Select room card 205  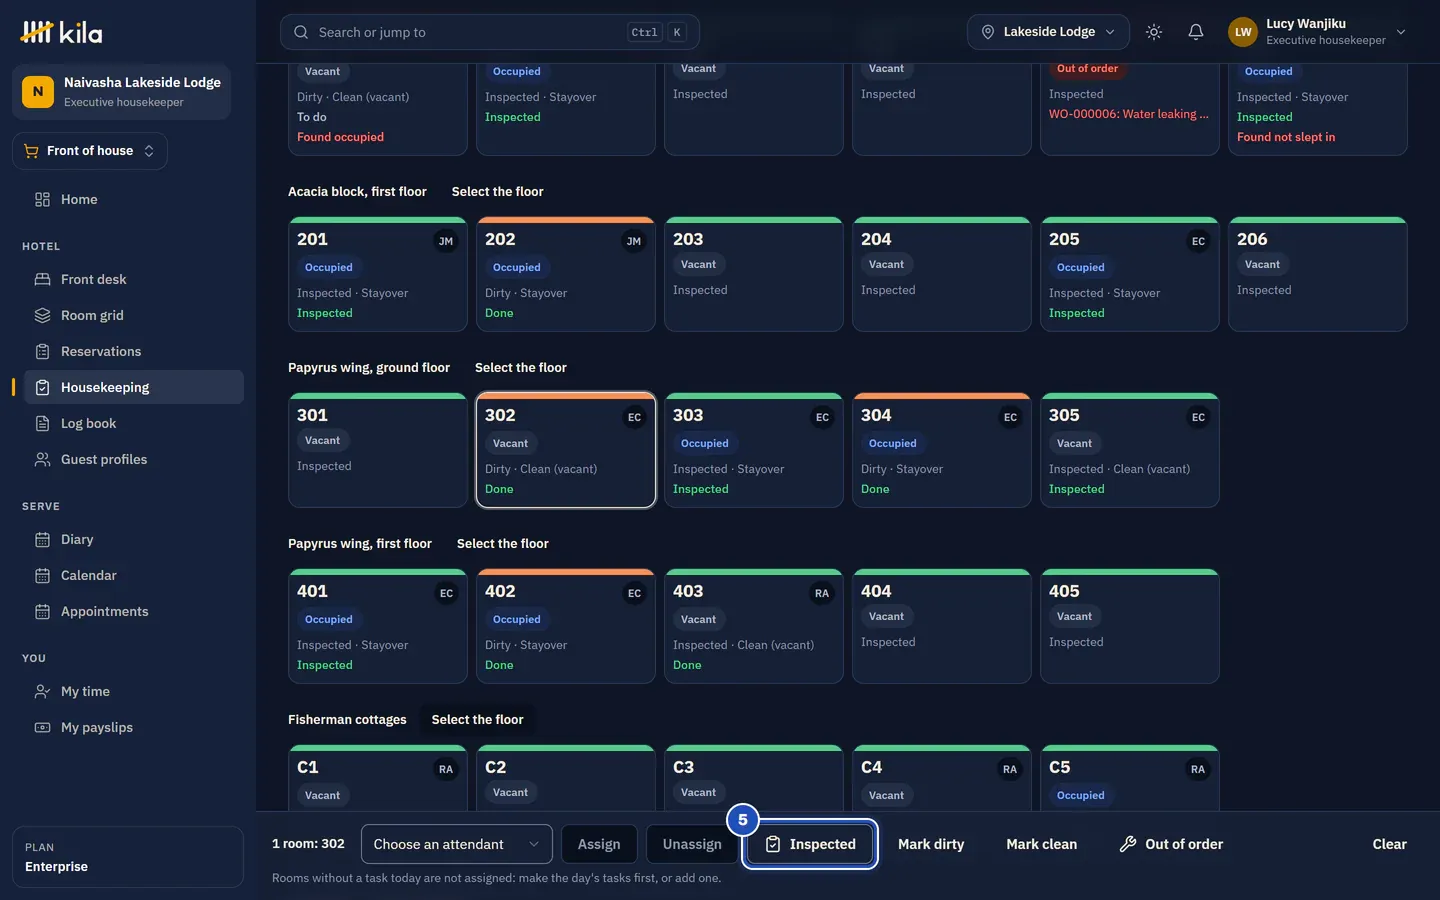point(1130,274)
